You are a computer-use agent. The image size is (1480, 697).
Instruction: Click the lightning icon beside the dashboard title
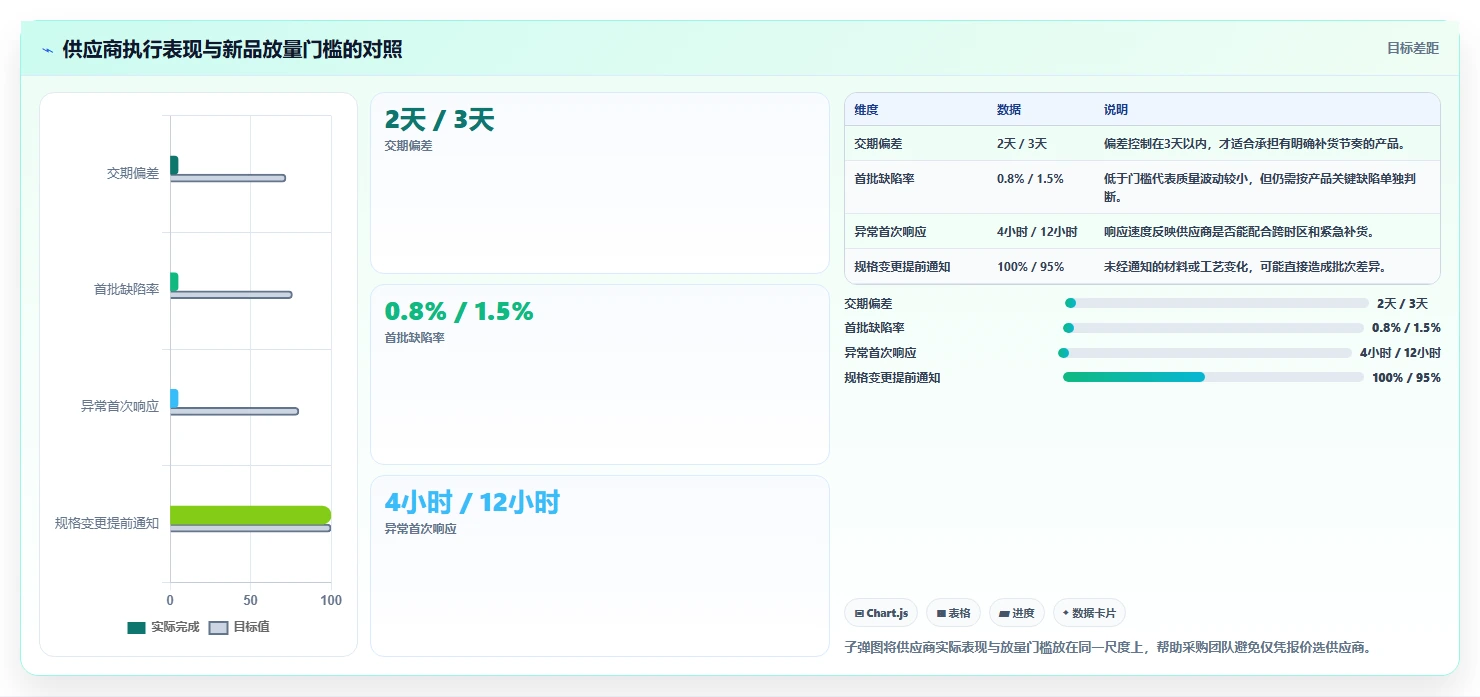point(48,50)
